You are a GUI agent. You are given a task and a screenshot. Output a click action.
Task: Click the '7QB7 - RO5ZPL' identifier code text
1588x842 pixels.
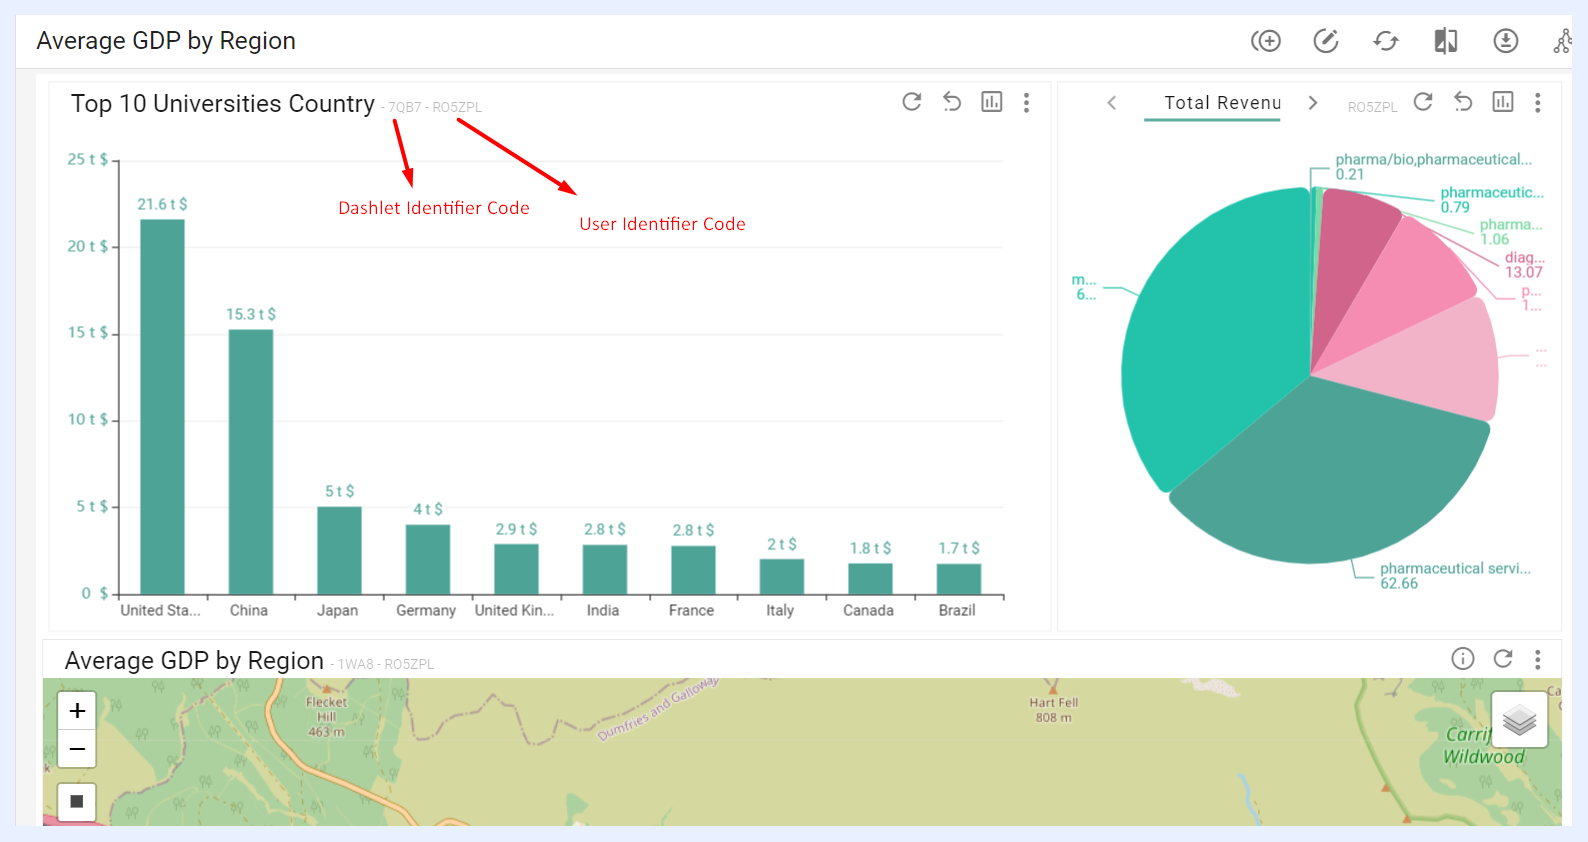coord(435,107)
